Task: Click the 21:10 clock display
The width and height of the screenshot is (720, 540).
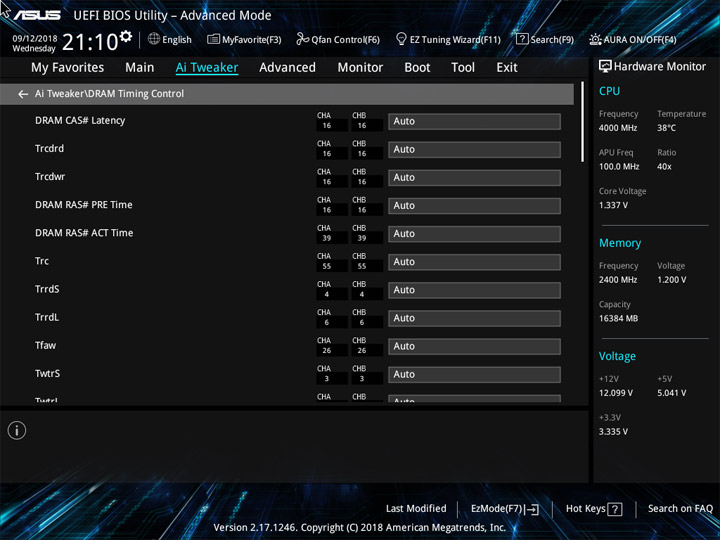Action: tap(90, 42)
